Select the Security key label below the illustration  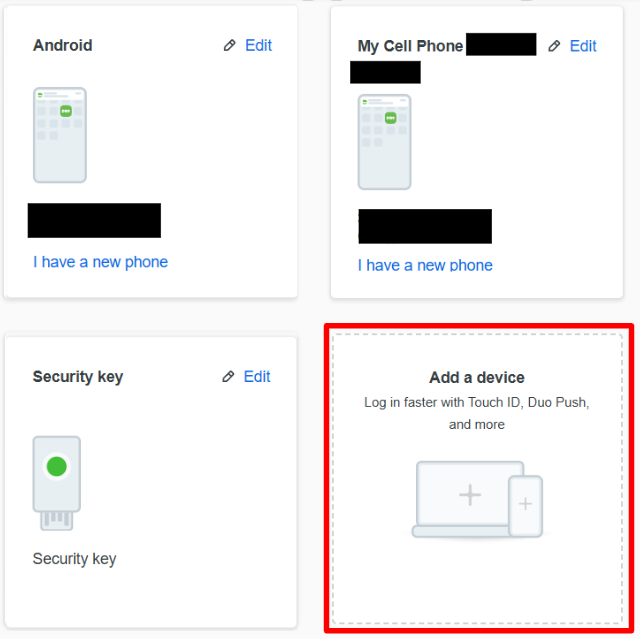[74, 559]
